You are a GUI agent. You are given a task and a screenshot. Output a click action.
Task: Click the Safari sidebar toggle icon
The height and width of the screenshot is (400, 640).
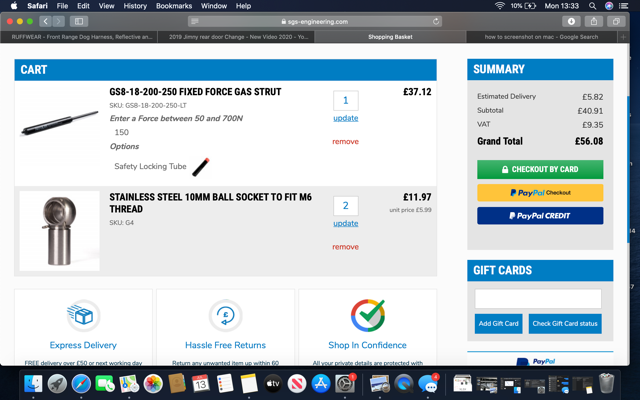point(79,21)
